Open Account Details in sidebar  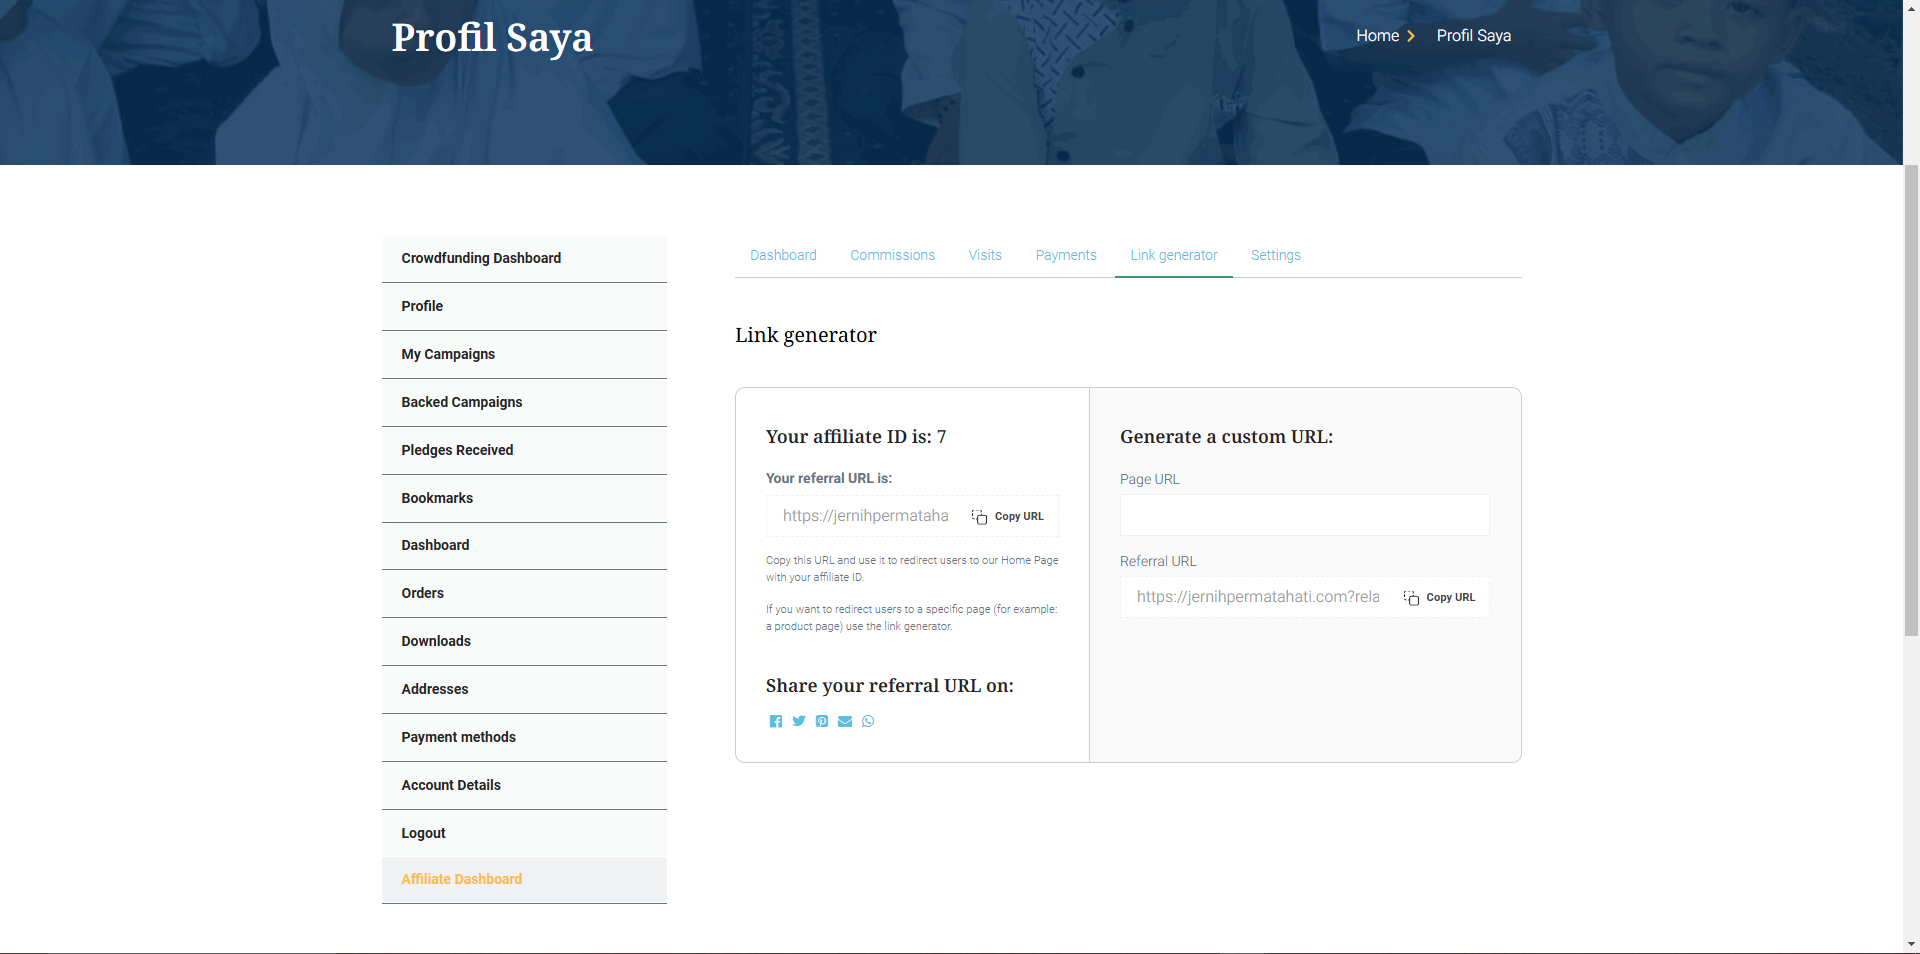coord(524,785)
